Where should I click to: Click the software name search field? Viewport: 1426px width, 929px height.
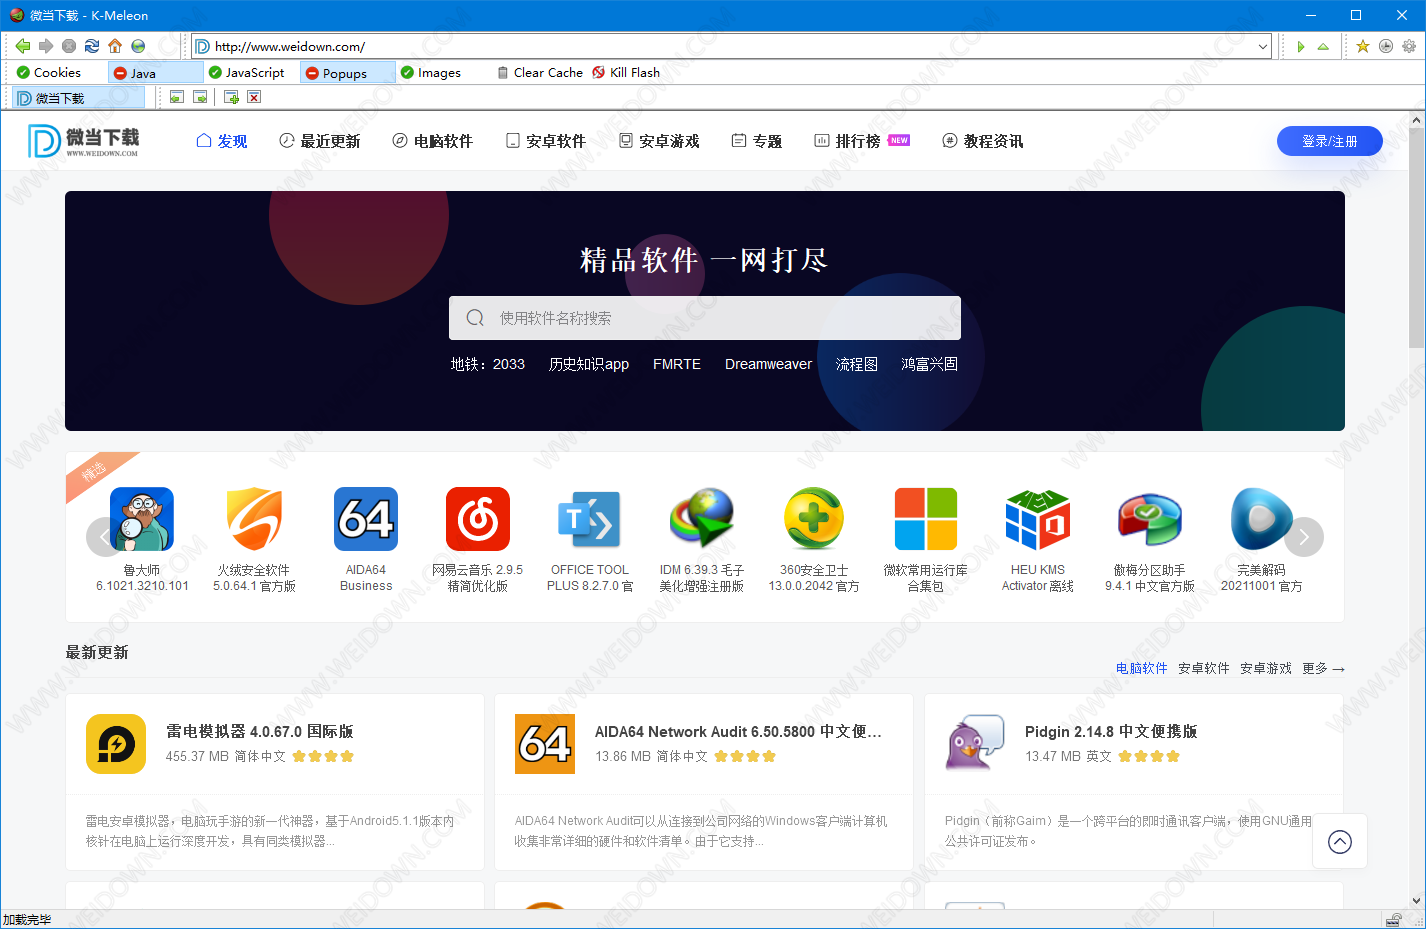pos(705,318)
